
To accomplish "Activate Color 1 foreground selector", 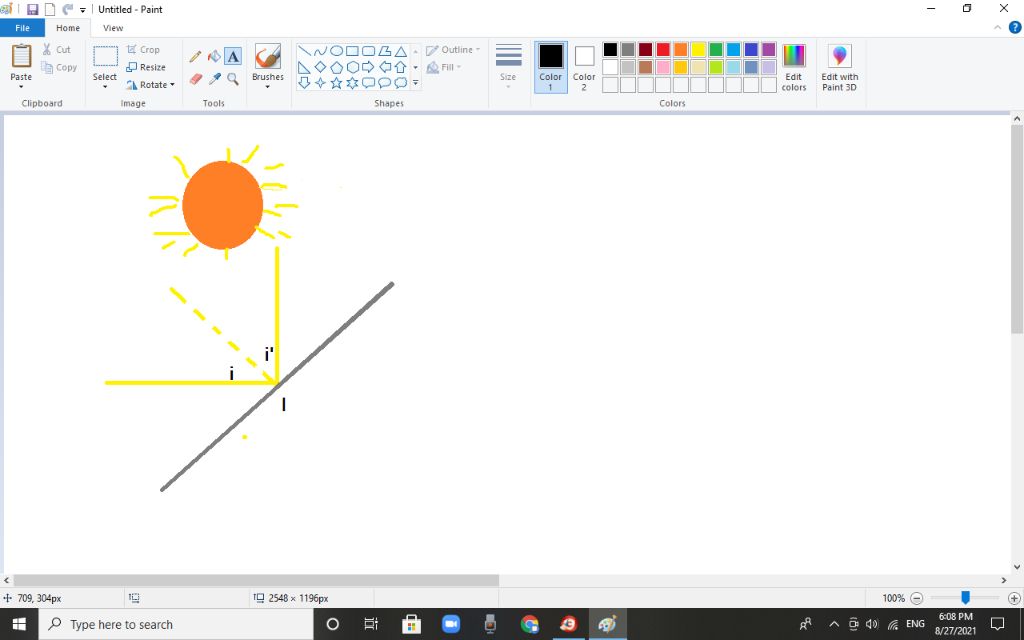I will [x=551, y=67].
